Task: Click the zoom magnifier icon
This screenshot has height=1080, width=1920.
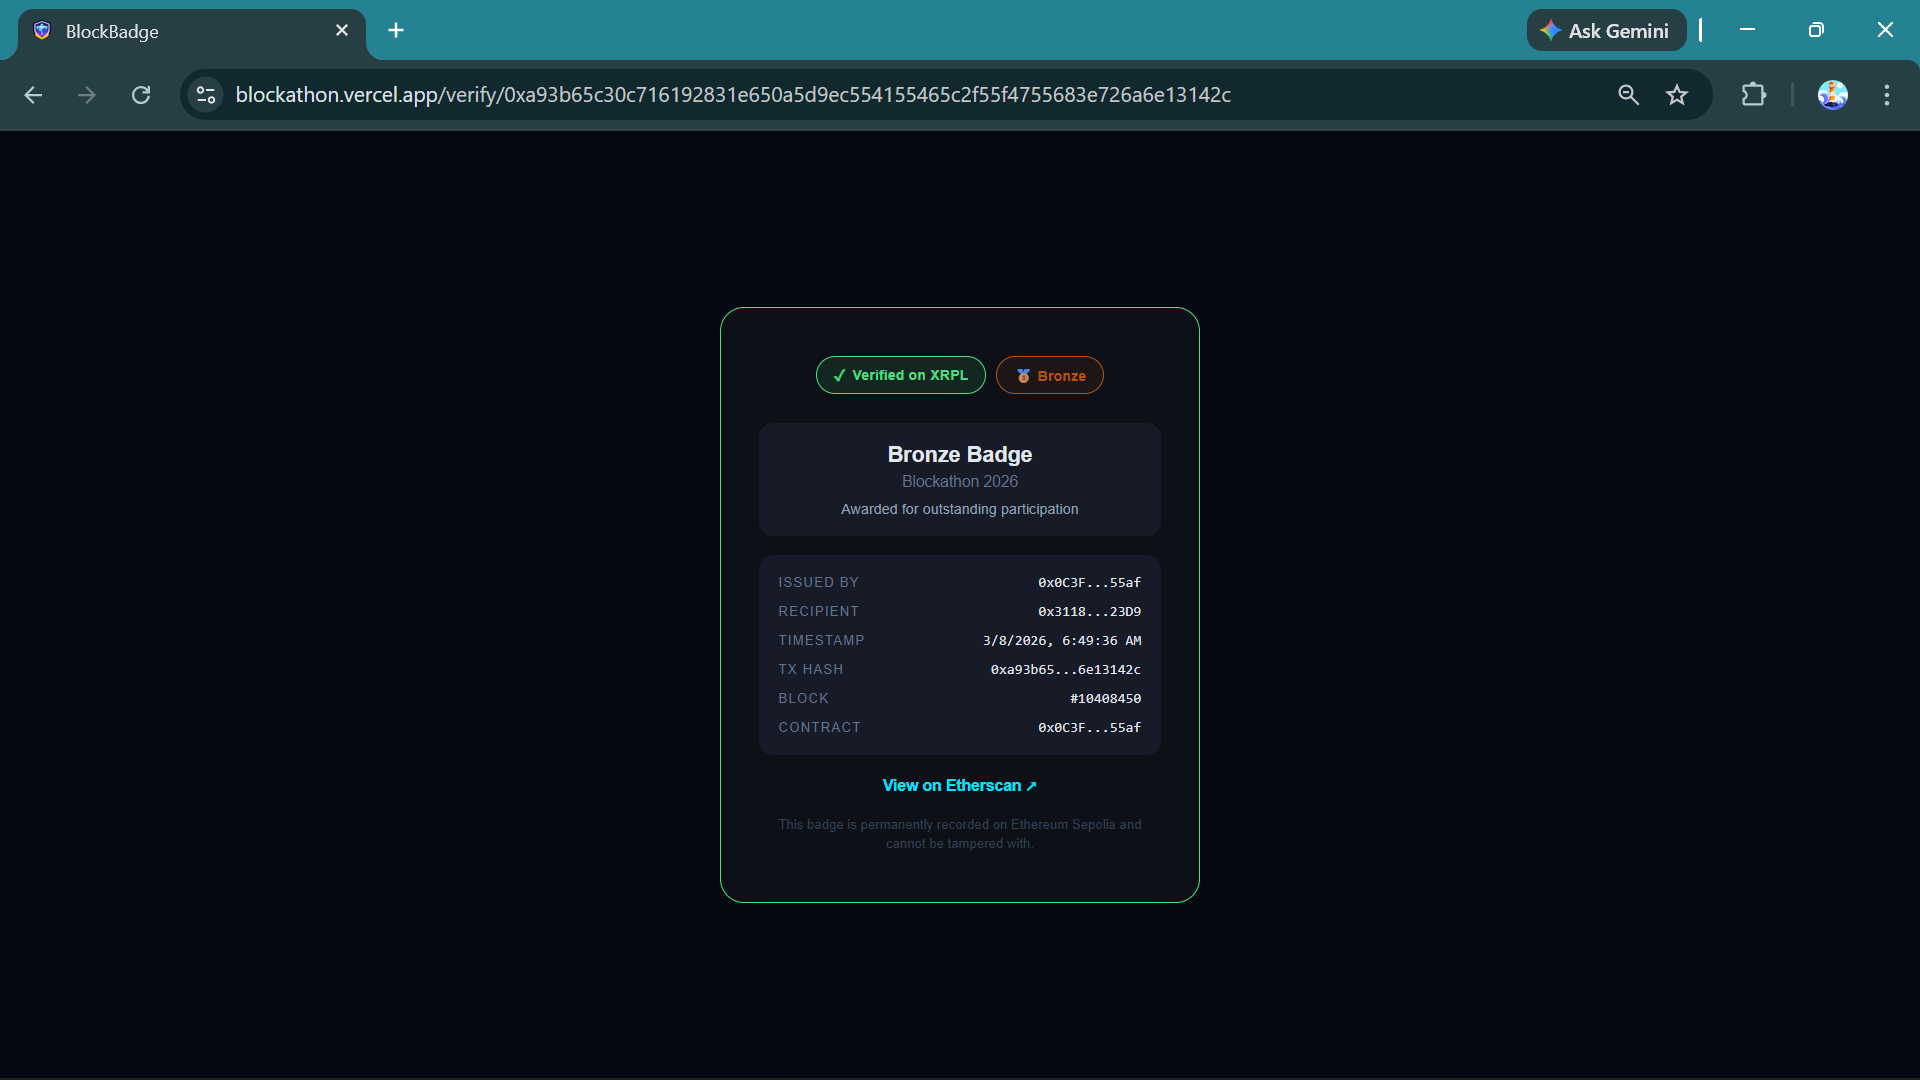Action: tap(1628, 95)
